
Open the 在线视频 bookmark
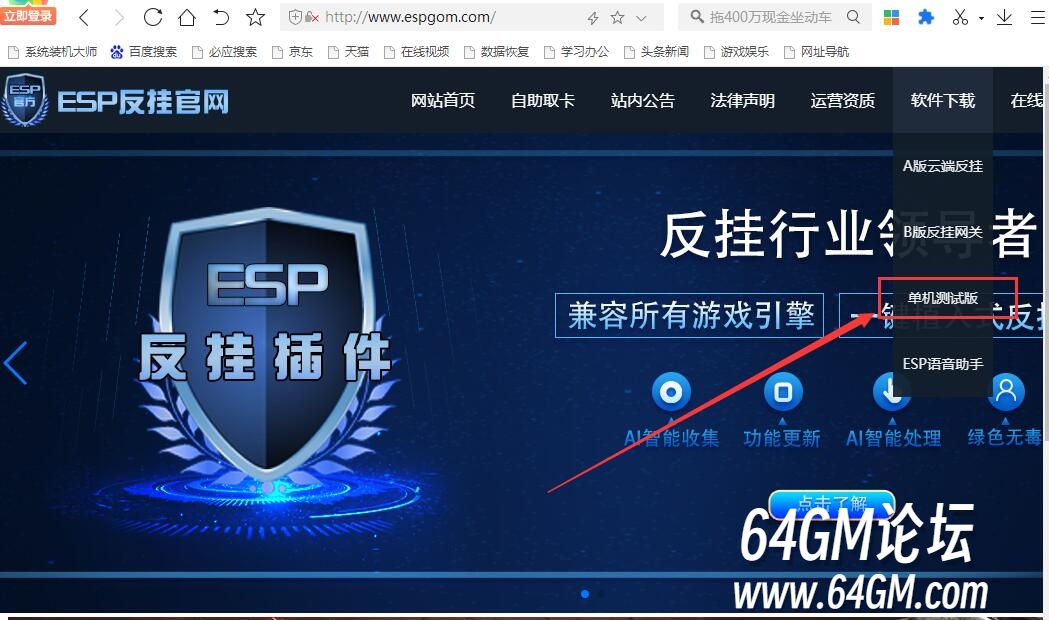(x=416, y=52)
